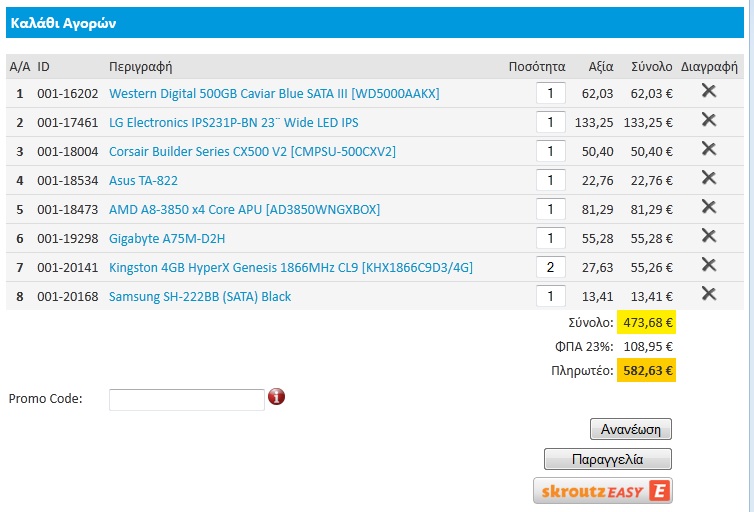Edit quantity field for Asus TA-822 row

[x=551, y=180]
